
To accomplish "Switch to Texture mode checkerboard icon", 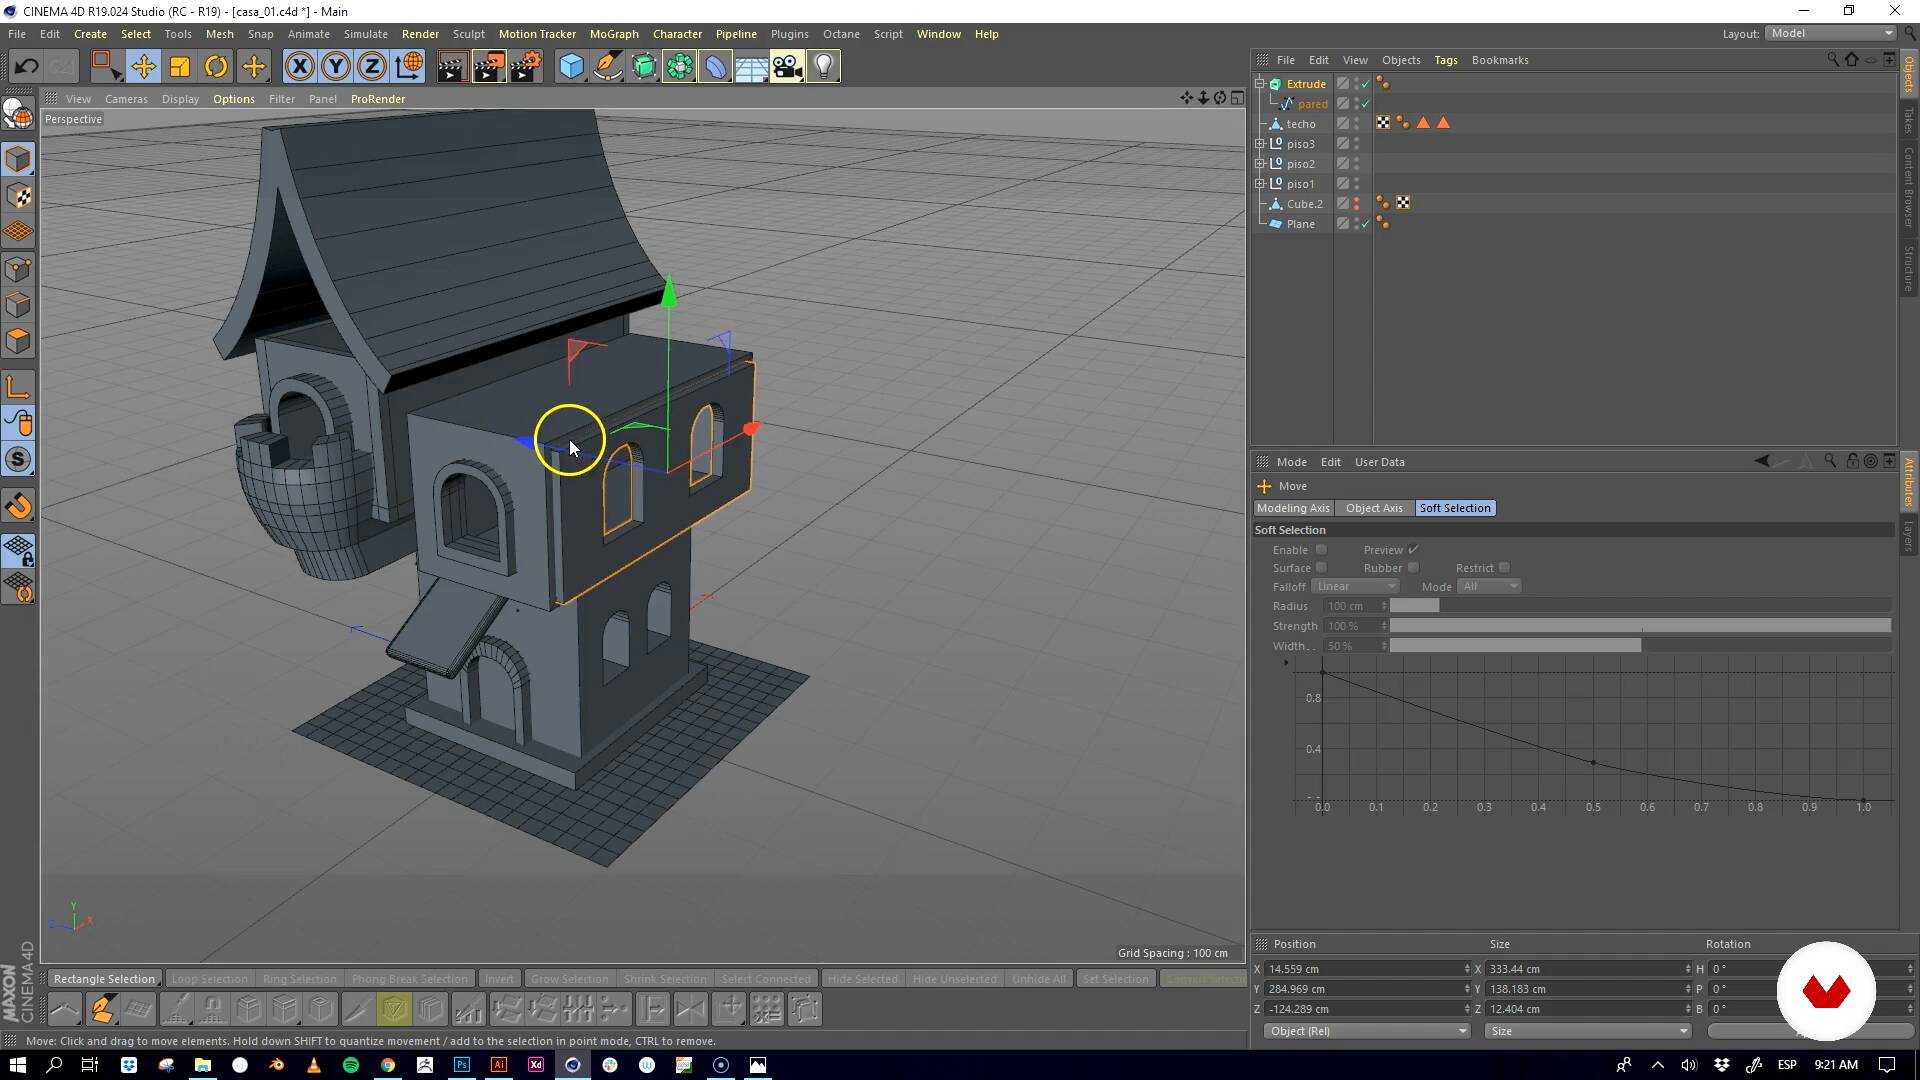I will click(x=18, y=196).
